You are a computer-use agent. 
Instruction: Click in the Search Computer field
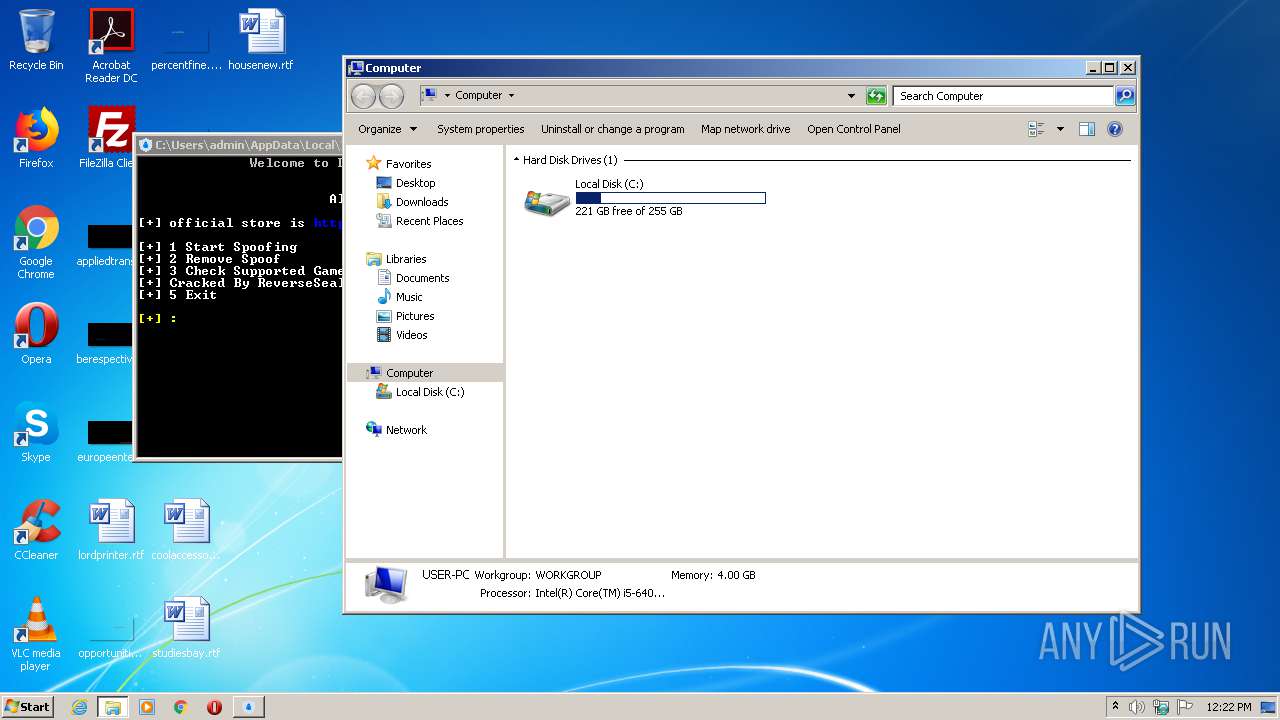tap(1003, 96)
